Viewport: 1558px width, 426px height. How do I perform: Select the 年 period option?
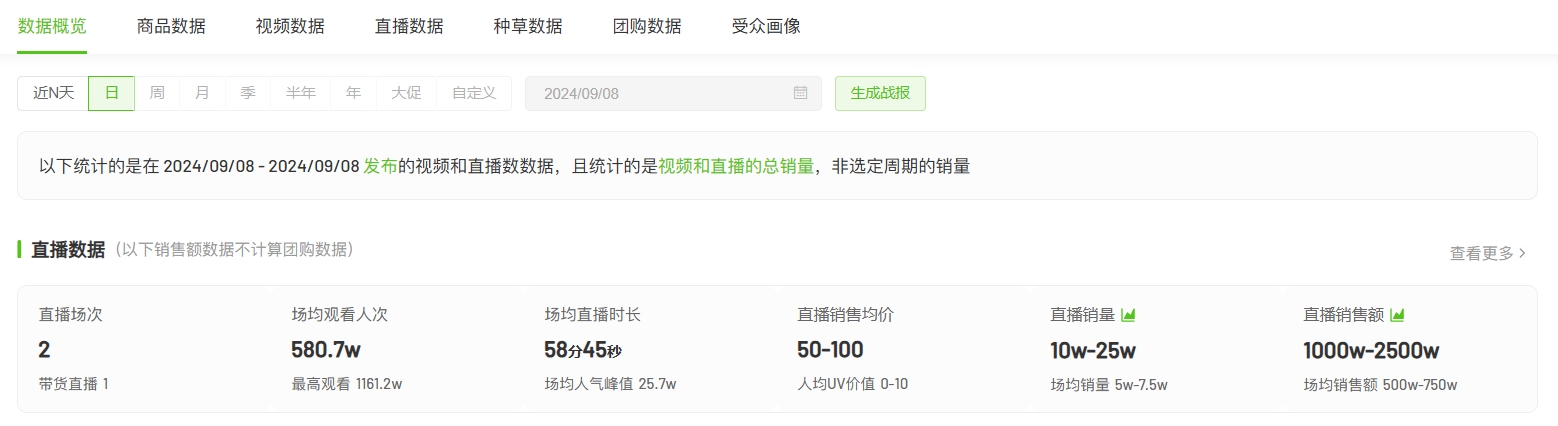tap(353, 93)
